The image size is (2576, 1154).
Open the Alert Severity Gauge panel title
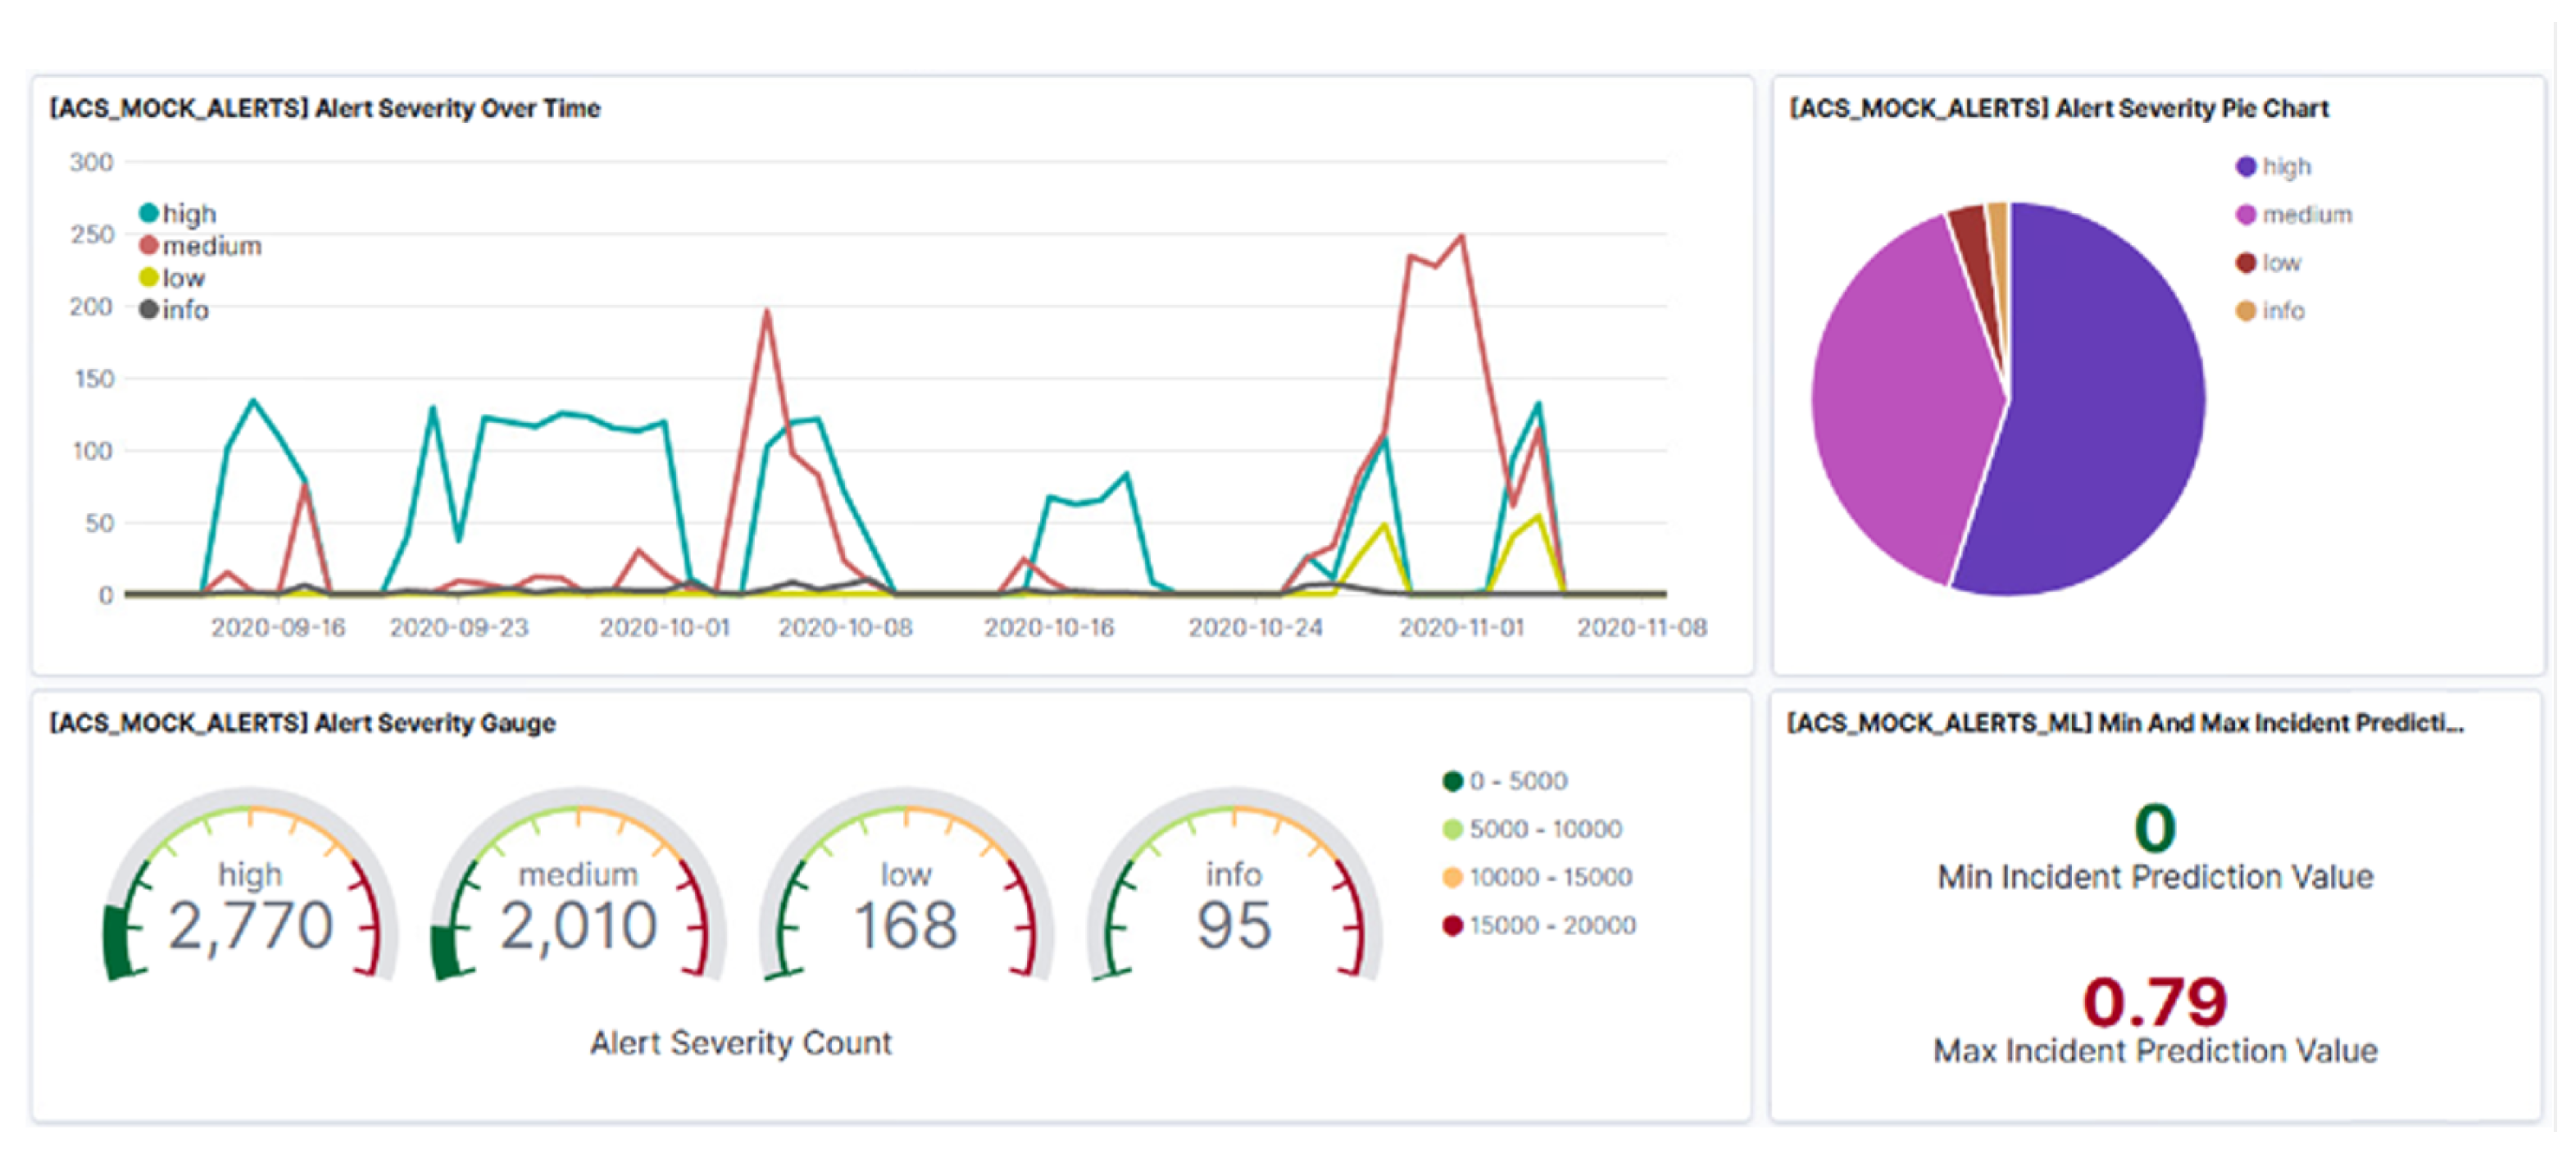click(302, 723)
